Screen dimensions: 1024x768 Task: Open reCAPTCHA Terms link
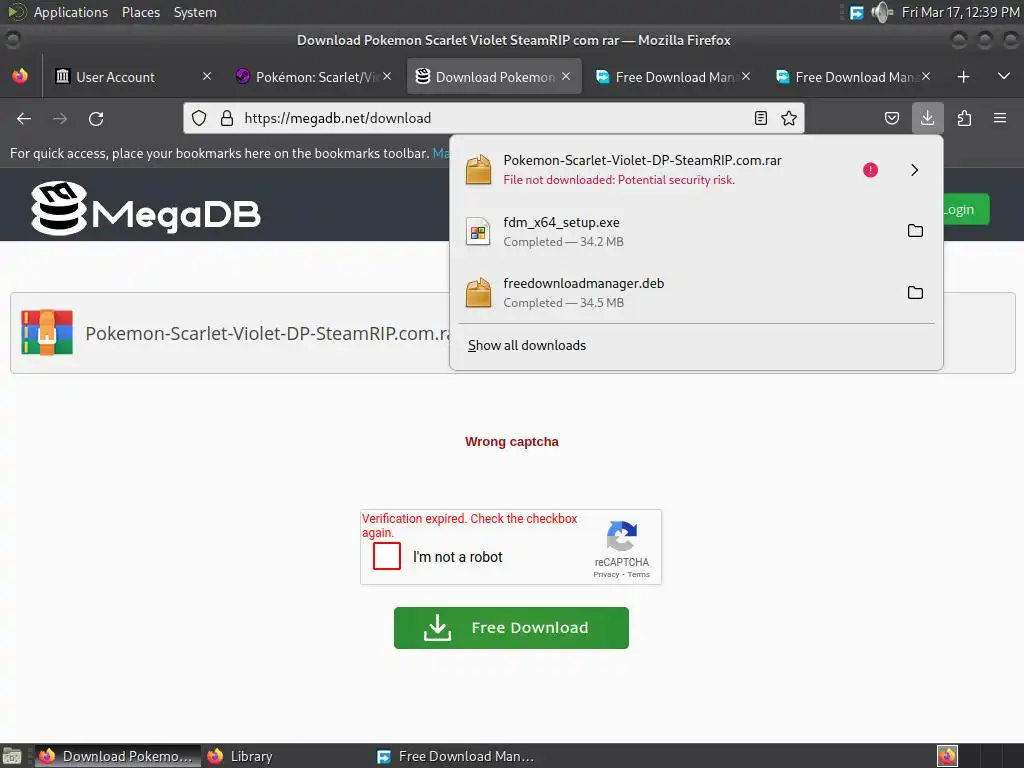click(x=639, y=575)
